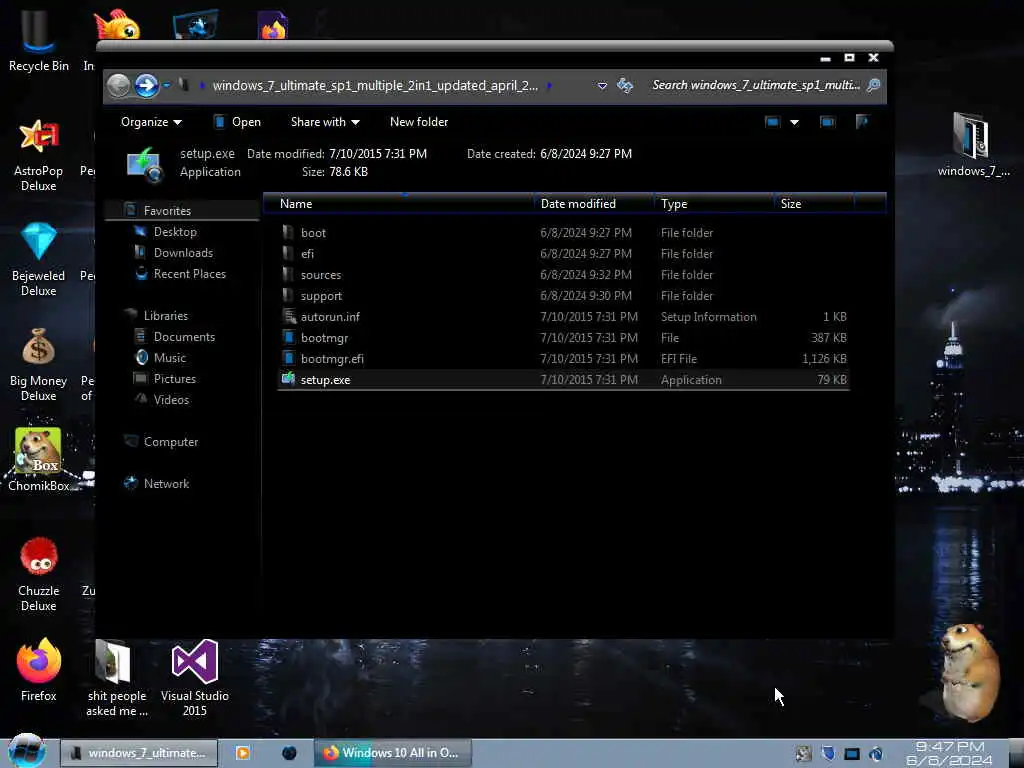This screenshot has width=1024, height=768.
Task: Switch to windows_7_ultimate taskbar button
Action: (139, 753)
